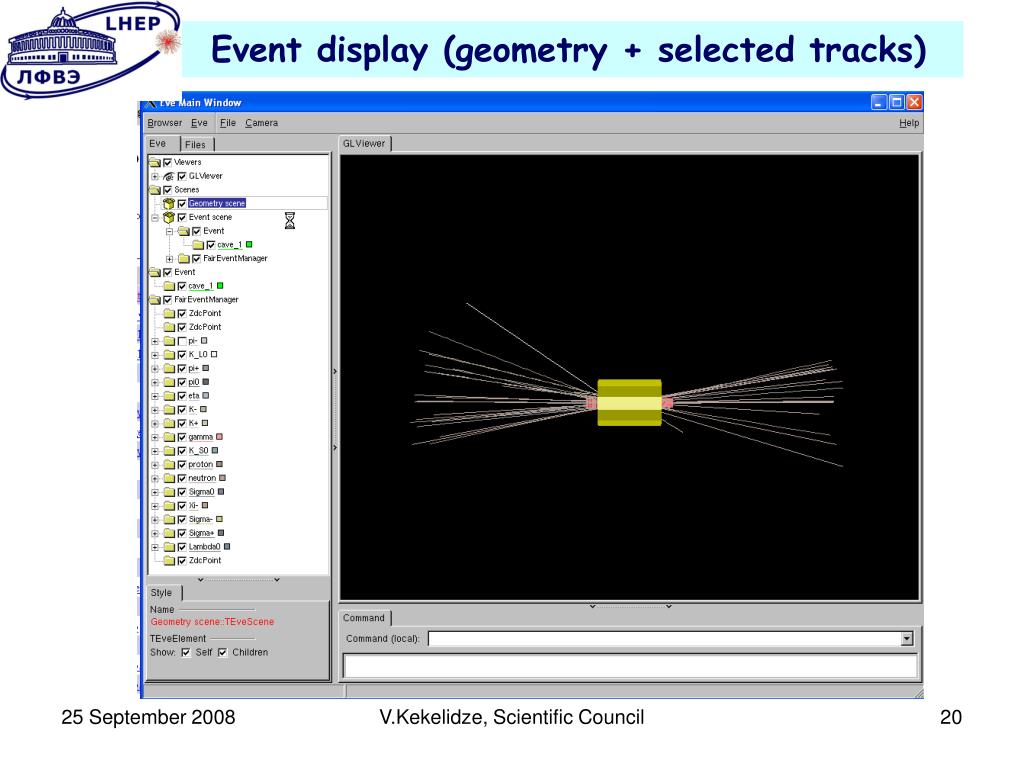Click the Xi- folder icon

pyautogui.click(x=169, y=505)
